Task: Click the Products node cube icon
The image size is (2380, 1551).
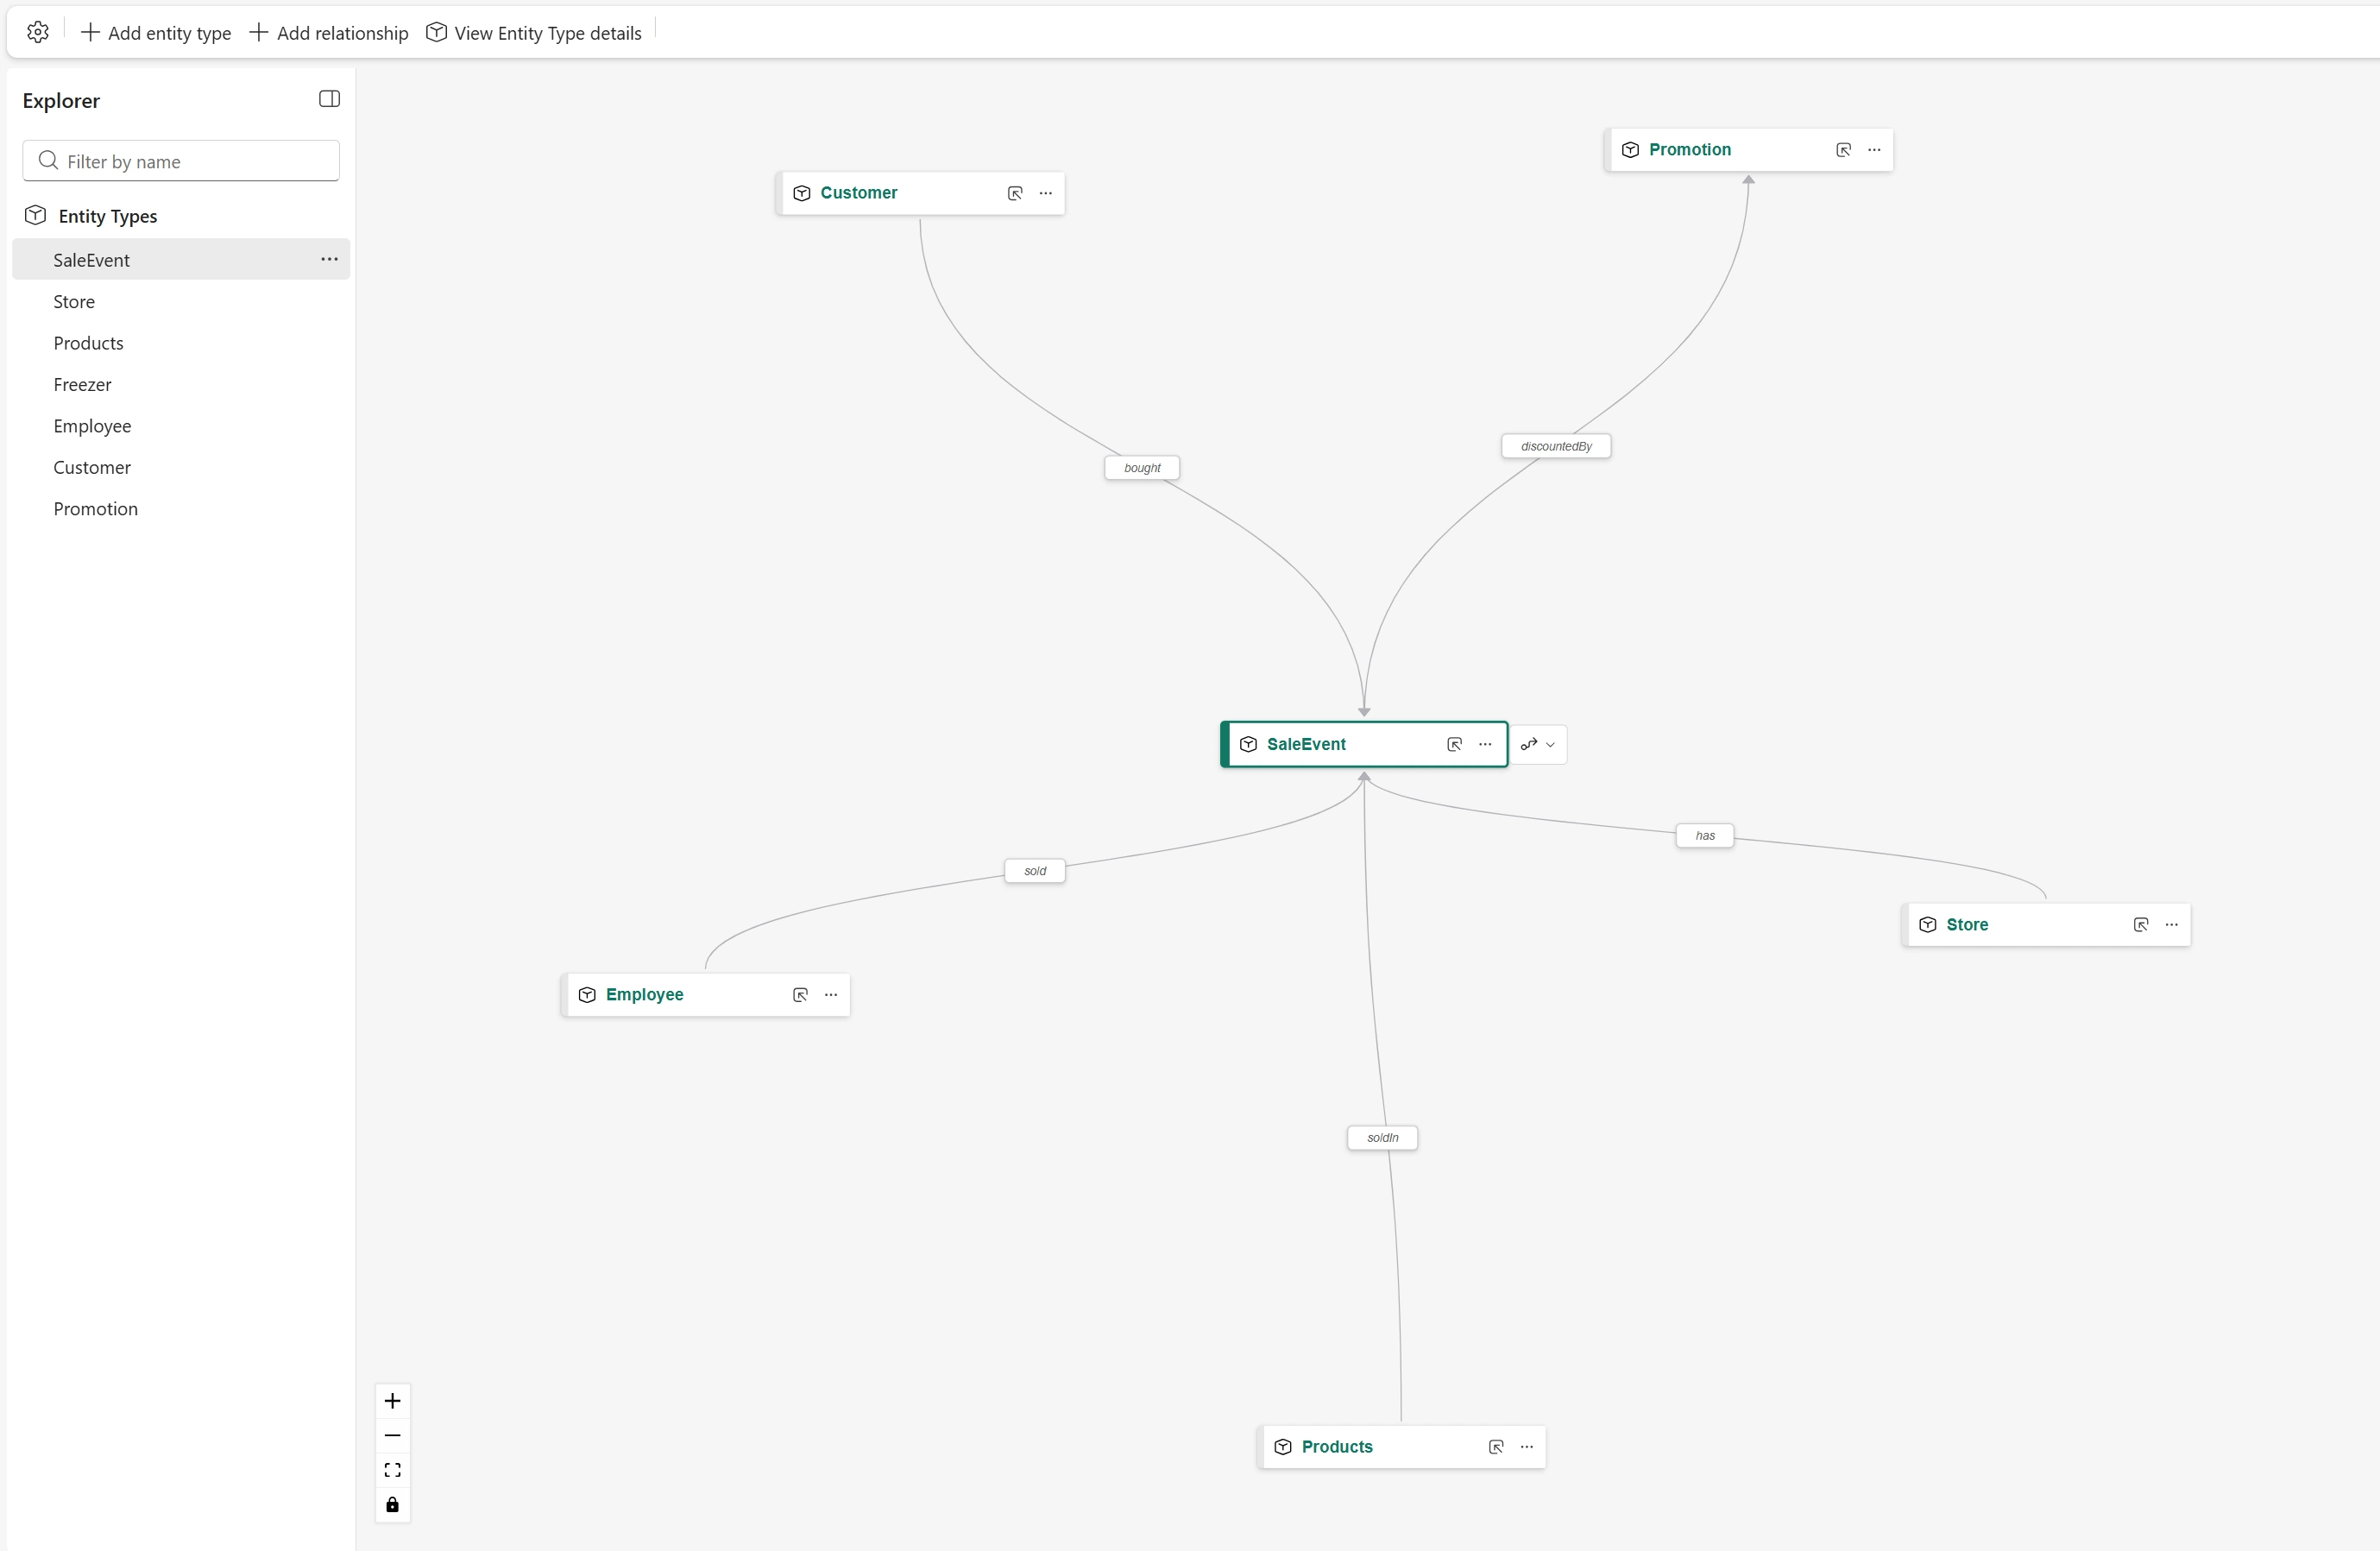Action: [1283, 1447]
